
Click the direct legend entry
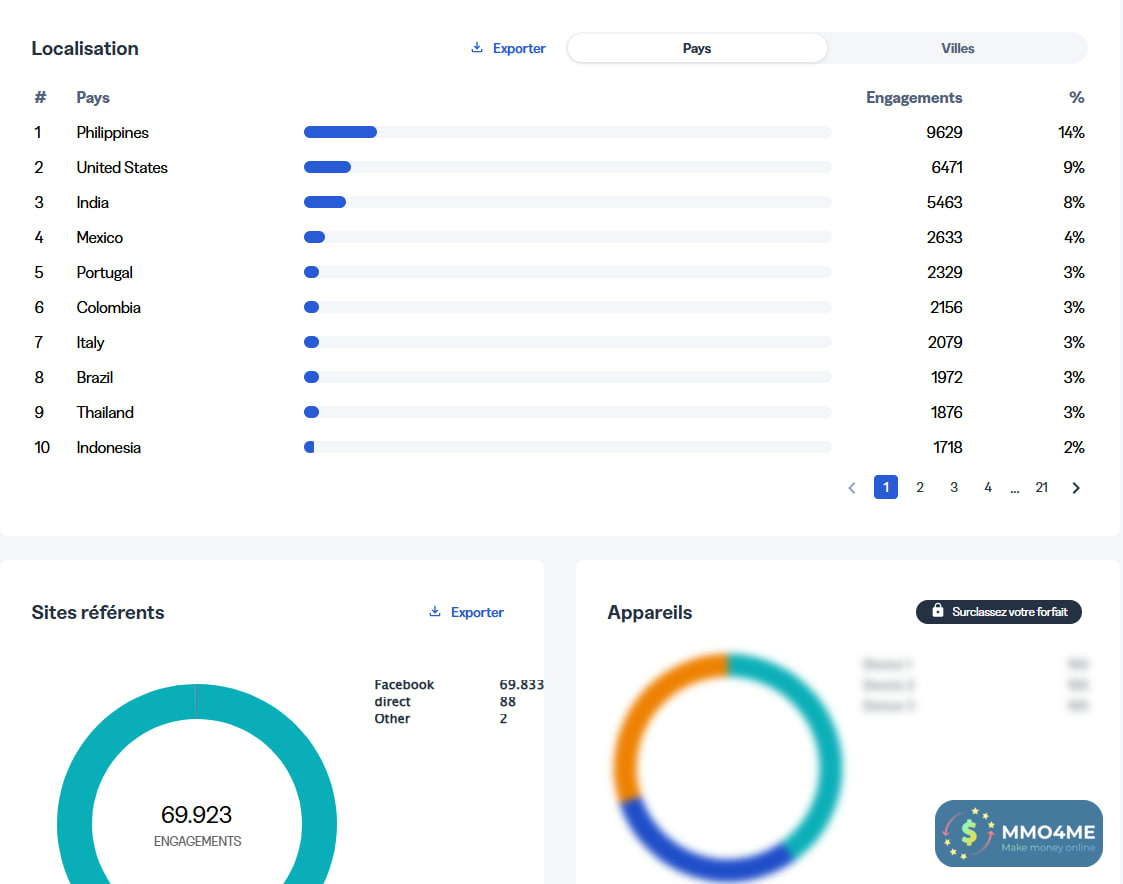392,701
